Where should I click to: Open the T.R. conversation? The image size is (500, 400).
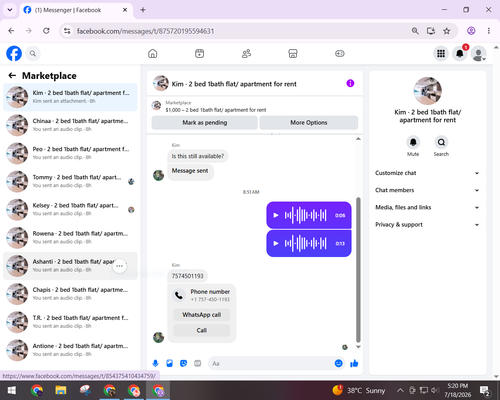point(70,322)
